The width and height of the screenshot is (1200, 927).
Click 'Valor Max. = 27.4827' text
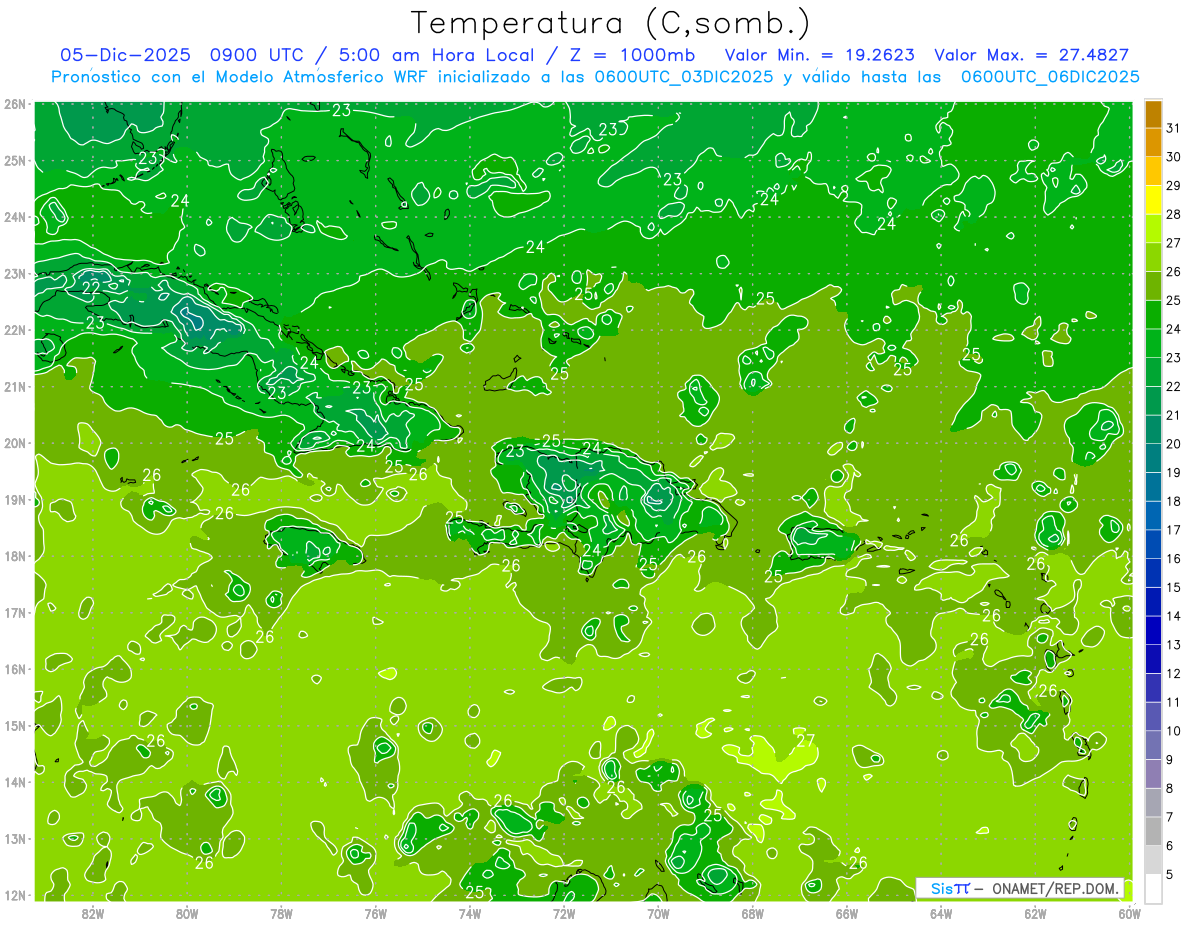[1031, 55]
